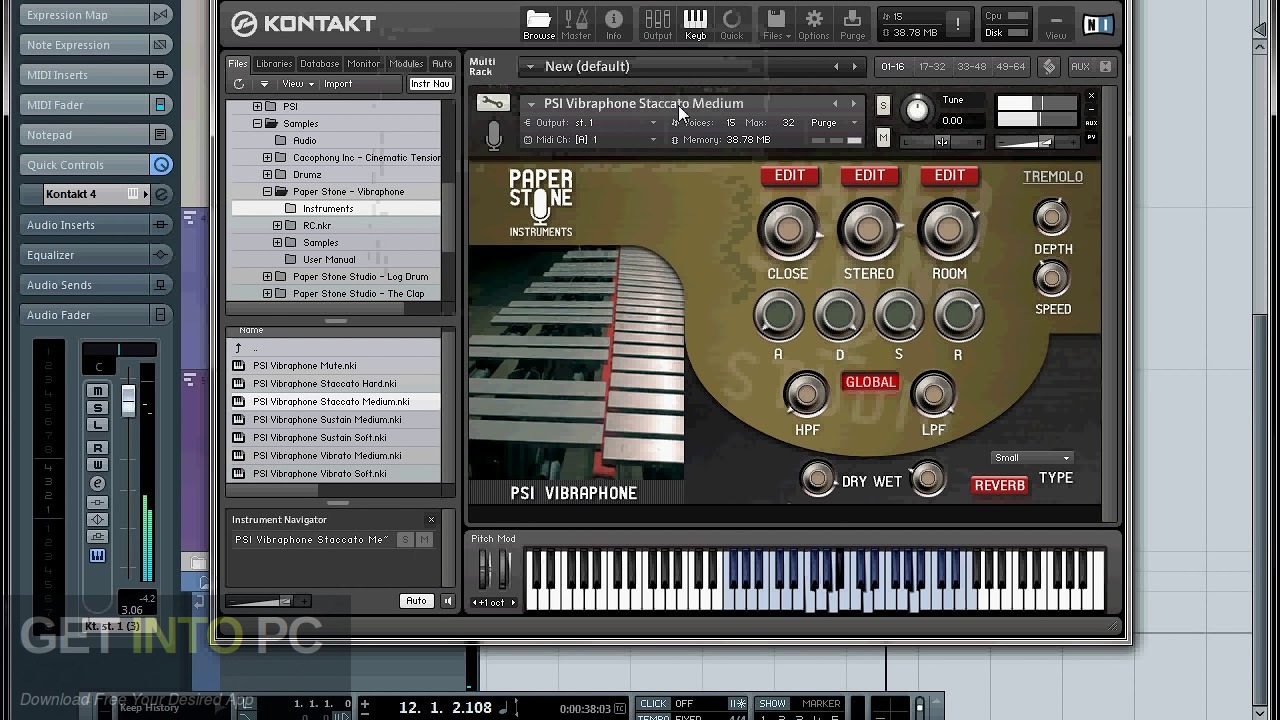
Task: Open Audio Sends section icon
Action: 160,285
